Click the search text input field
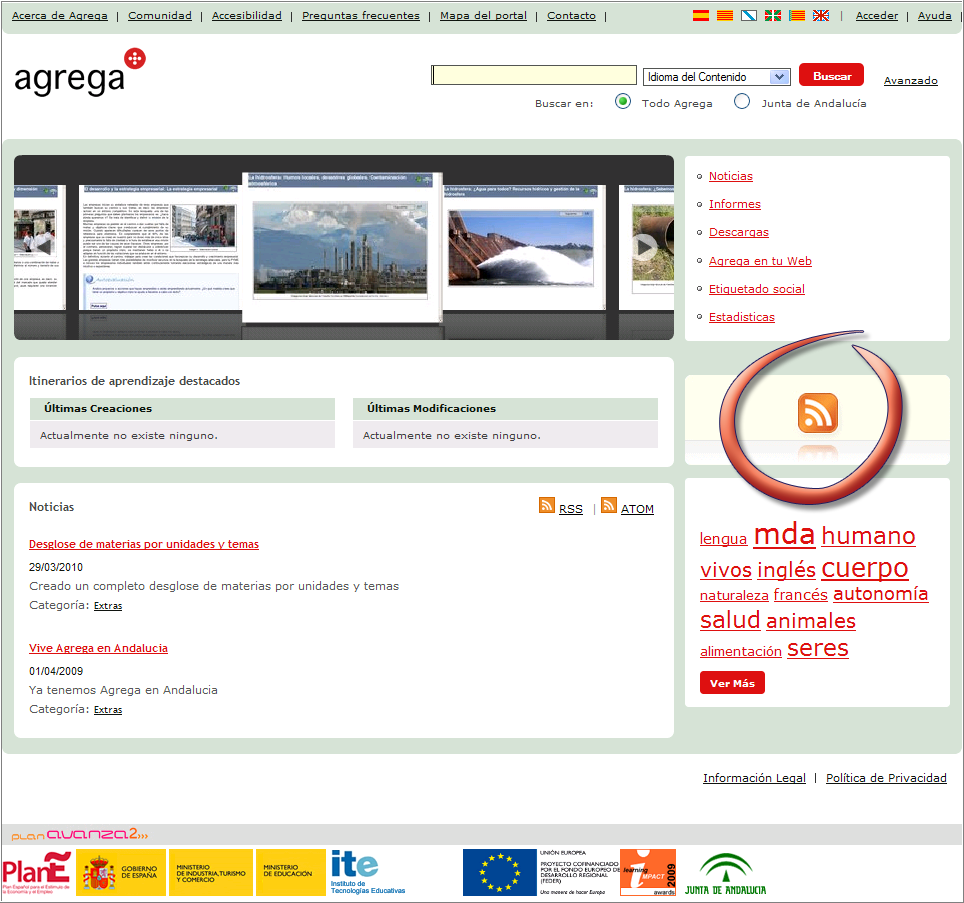964x903 pixels. pyautogui.click(x=534, y=75)
